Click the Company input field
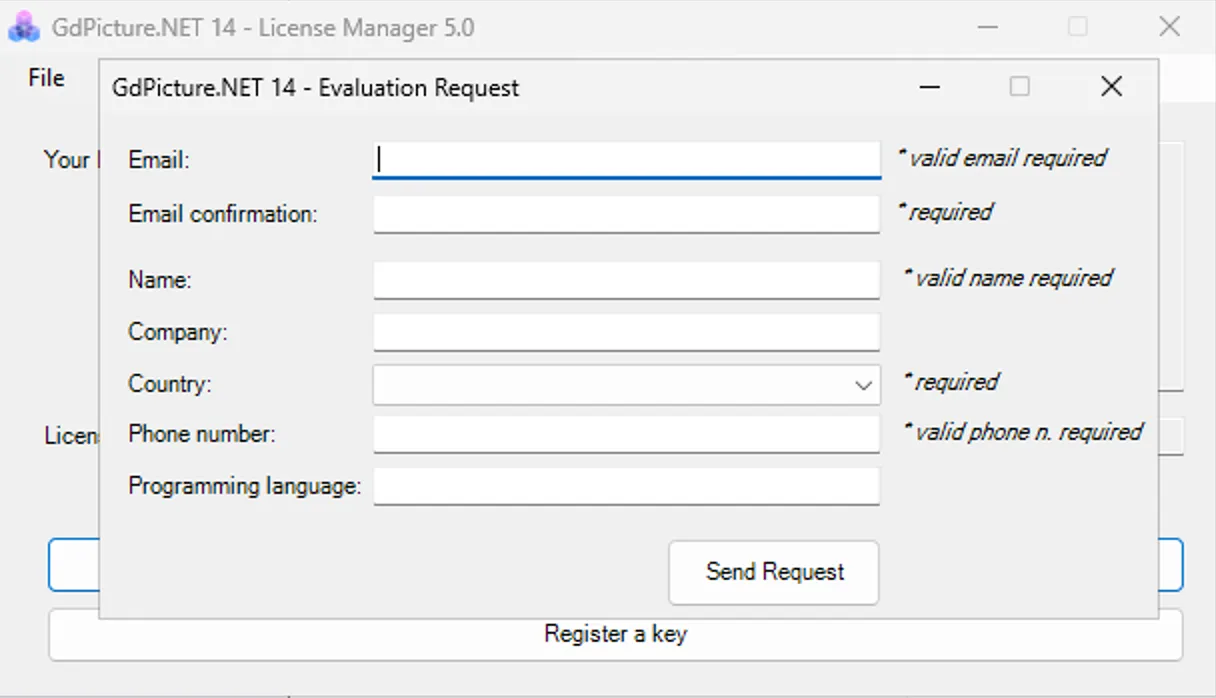 [625, 332]
